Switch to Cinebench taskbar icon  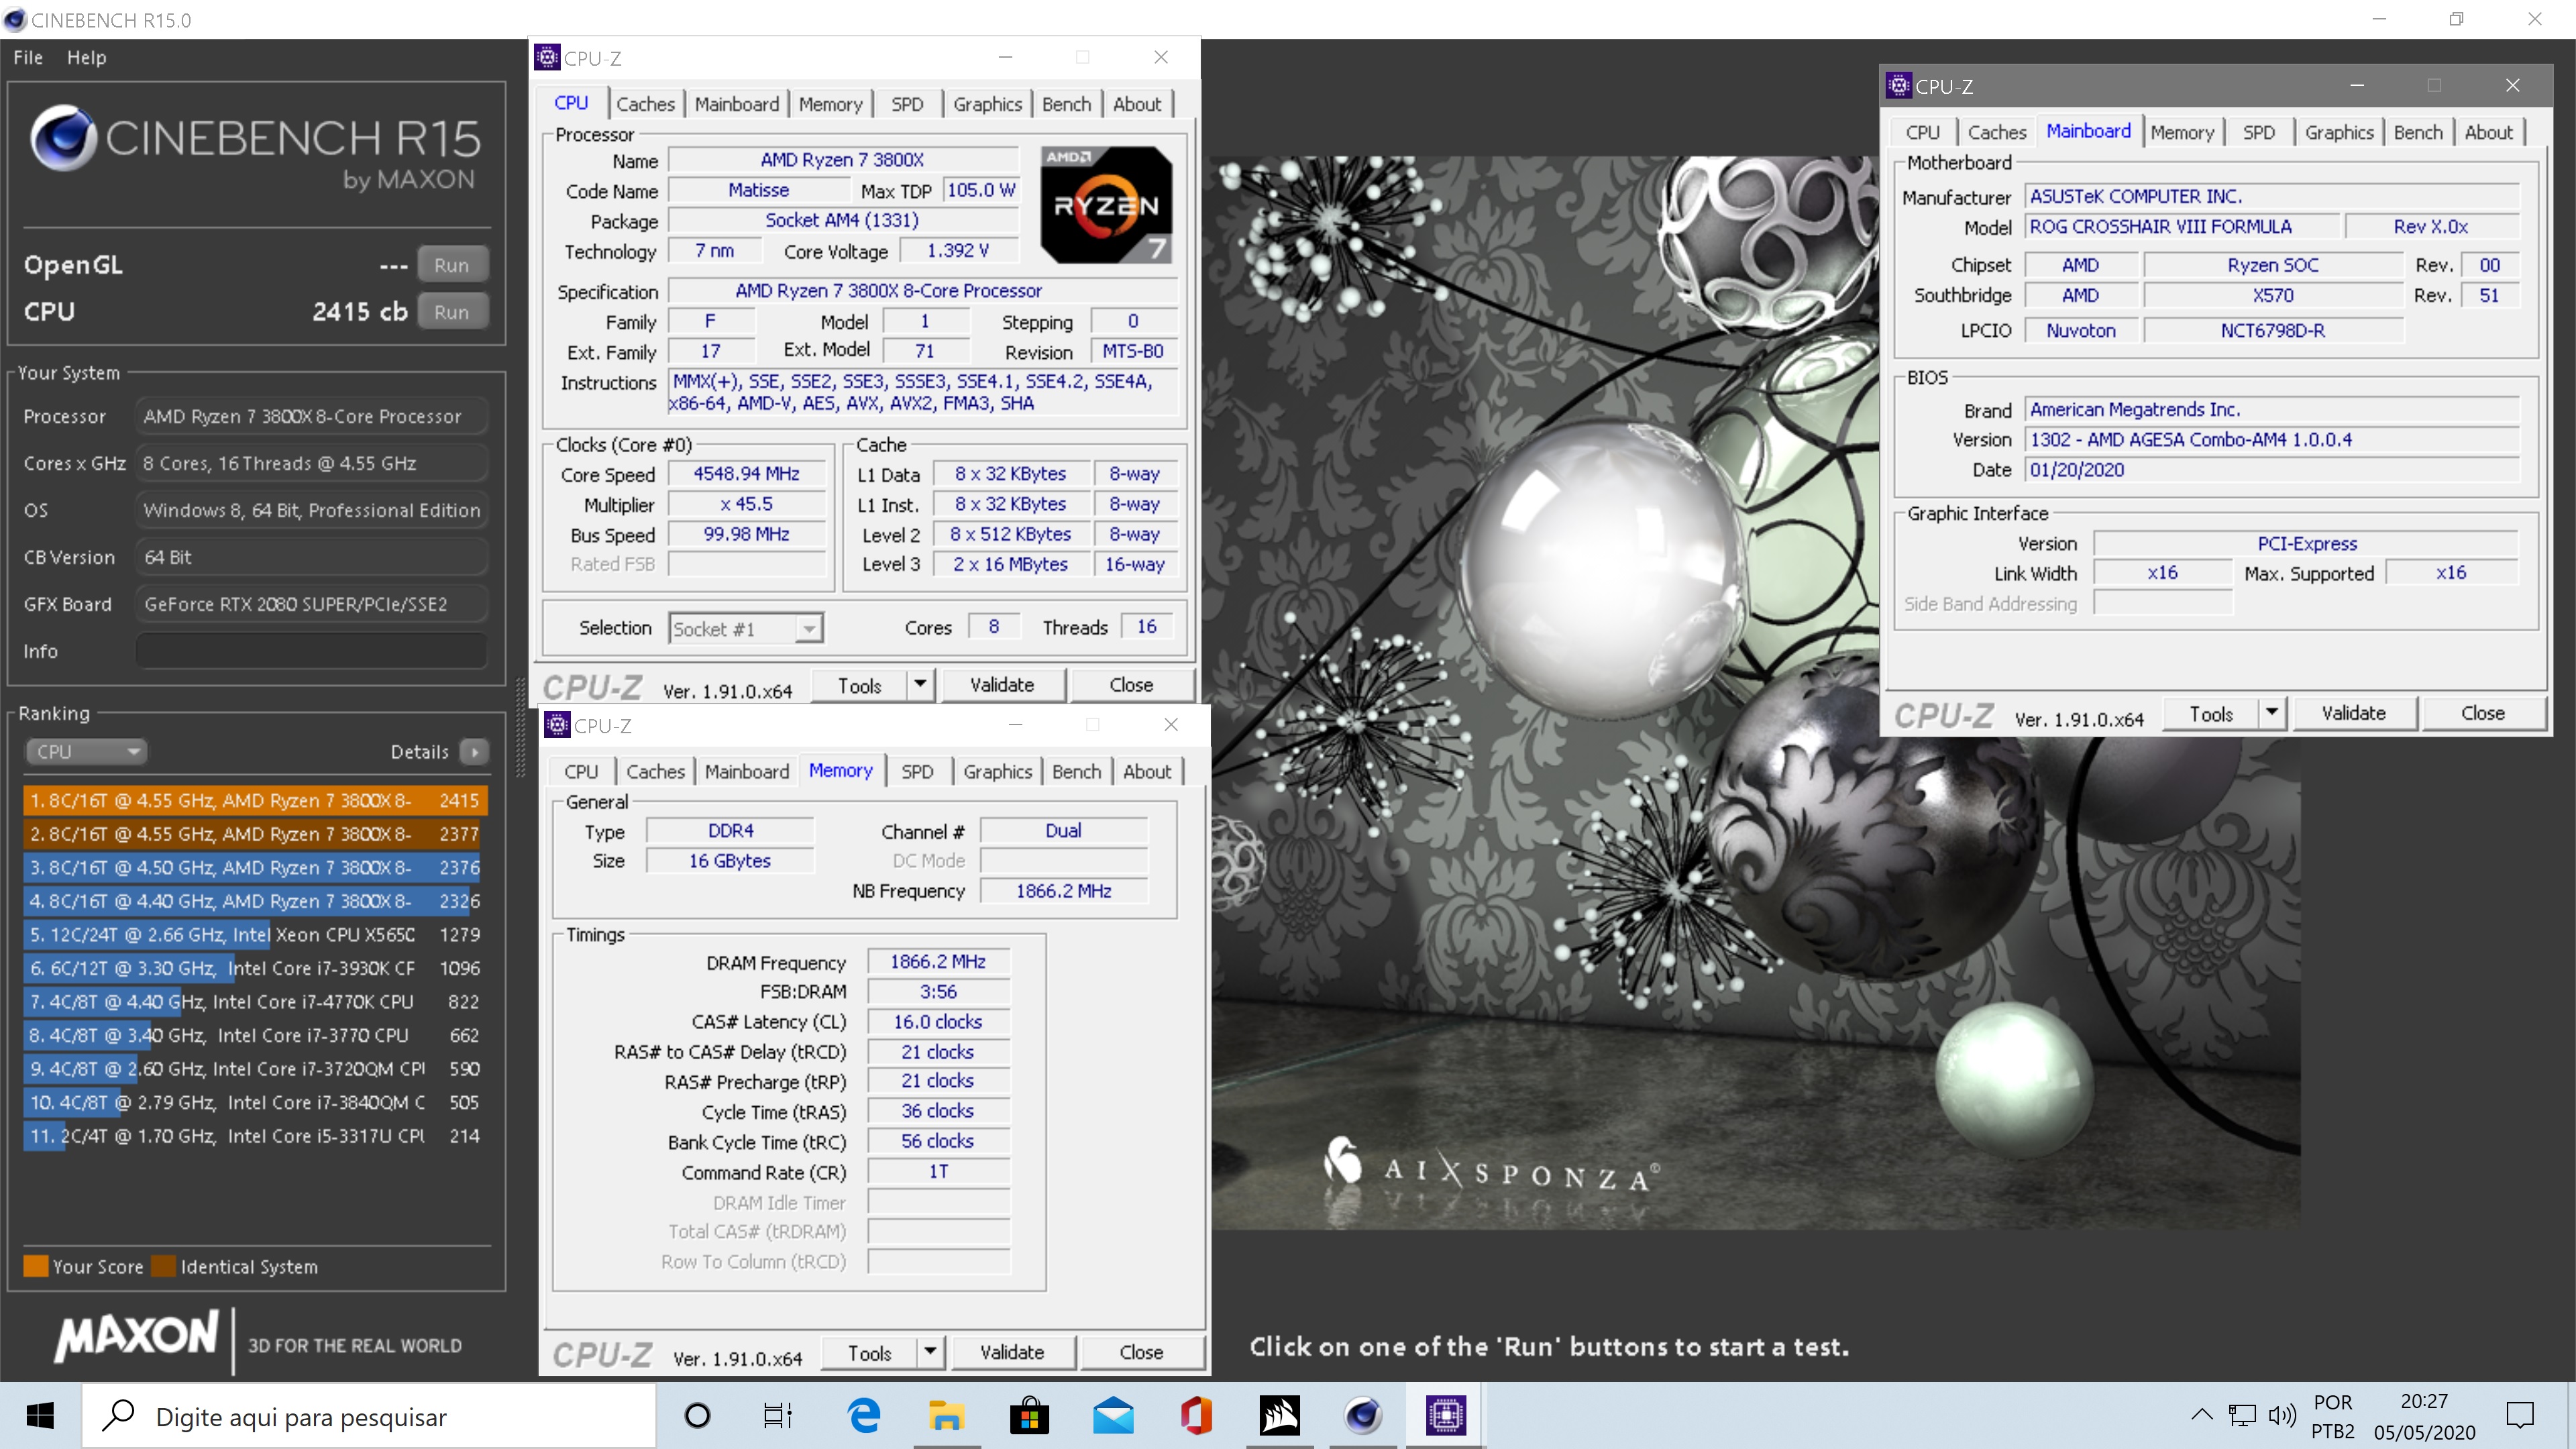pyautogui.click(x=1362, y=1416)
